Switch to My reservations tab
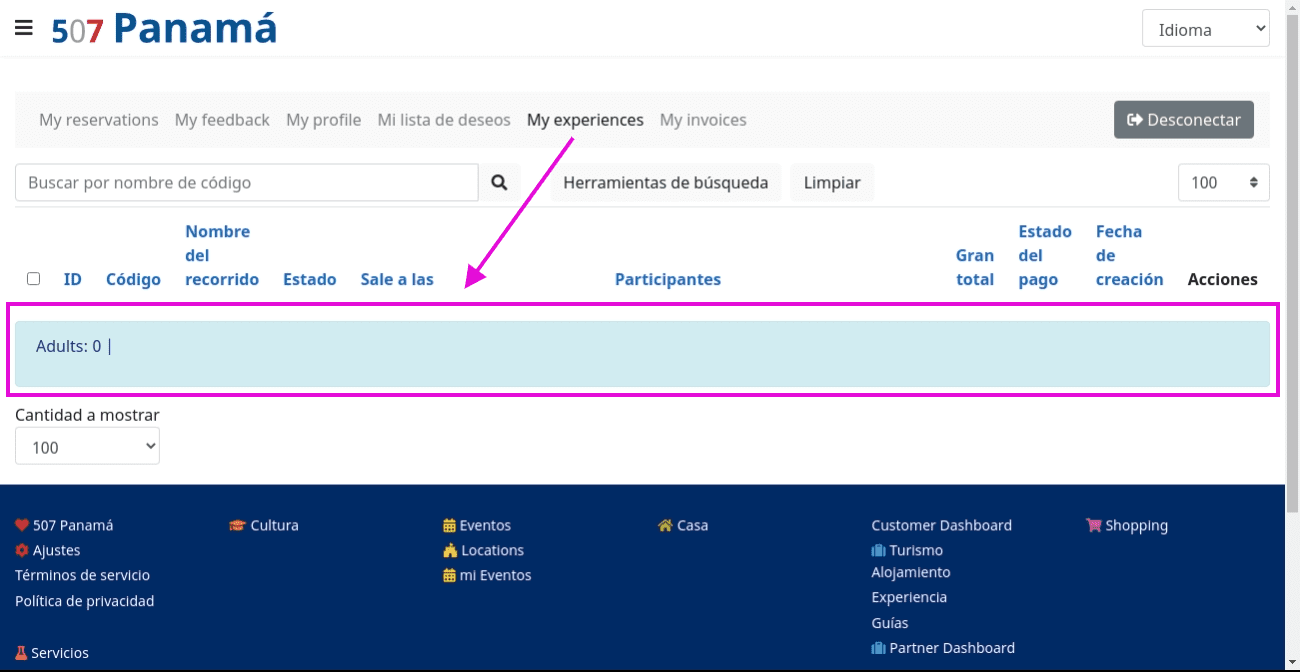The image size is (1300, 672). pos(99,120)
